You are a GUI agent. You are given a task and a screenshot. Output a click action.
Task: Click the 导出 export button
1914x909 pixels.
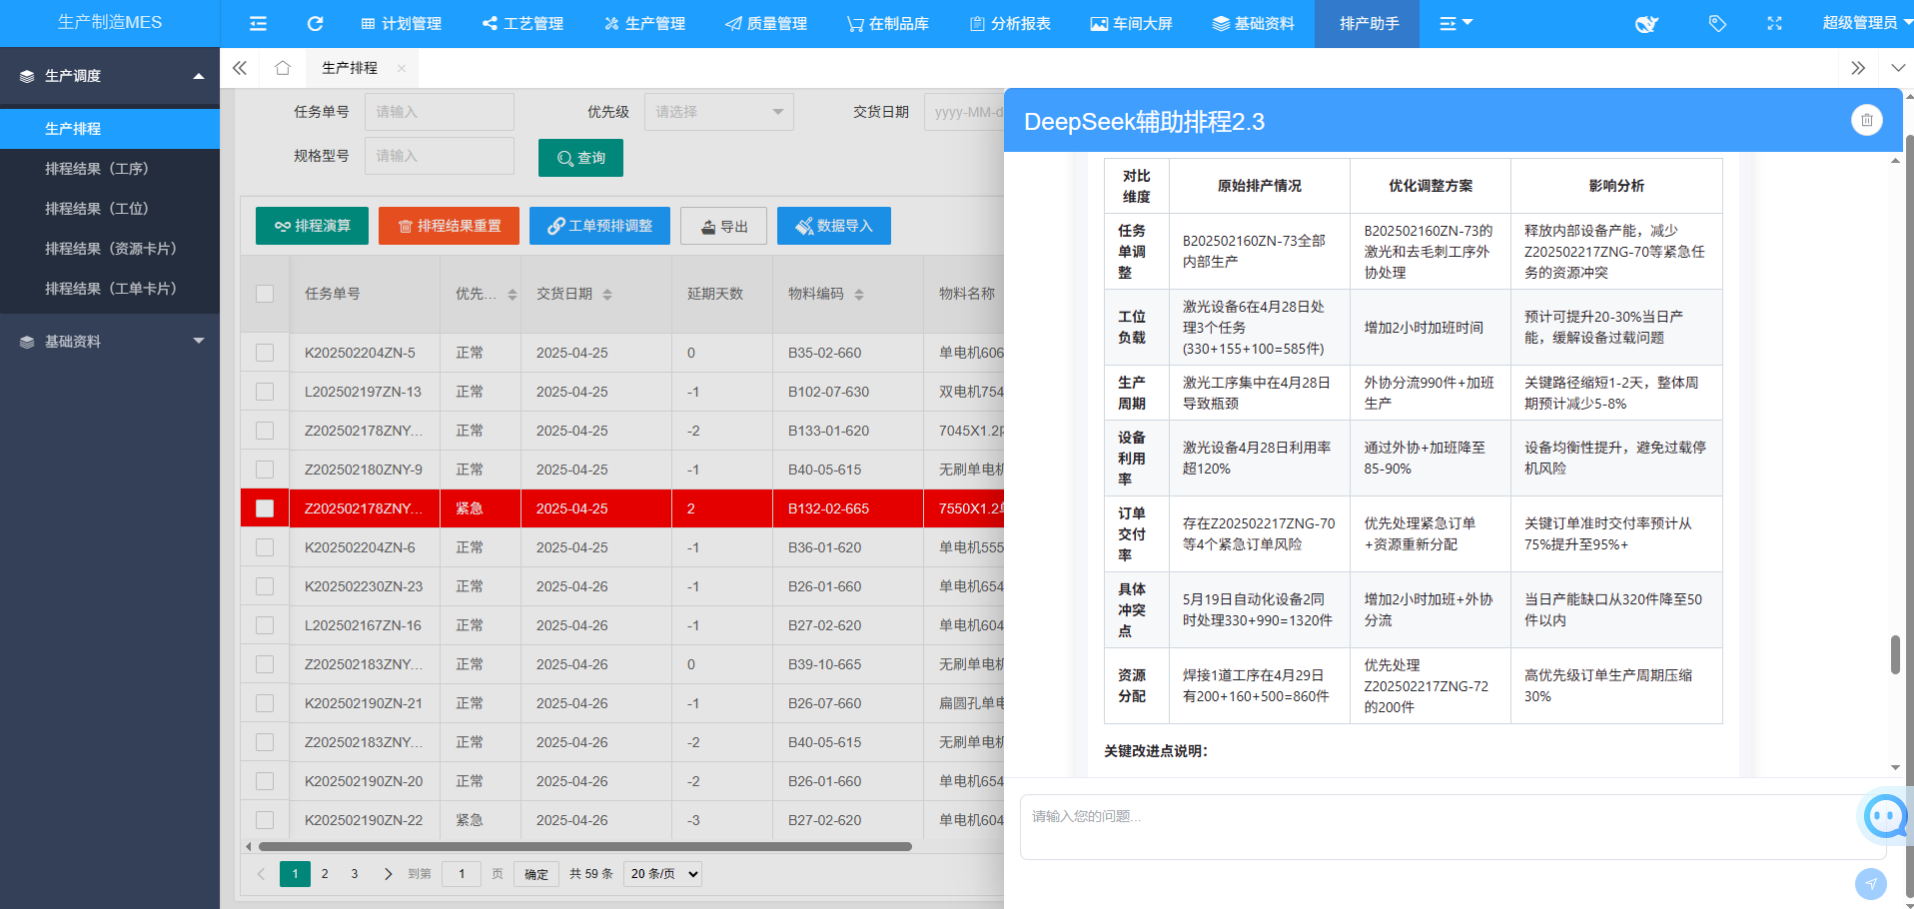pyautogui.click(x=724, y=226)
